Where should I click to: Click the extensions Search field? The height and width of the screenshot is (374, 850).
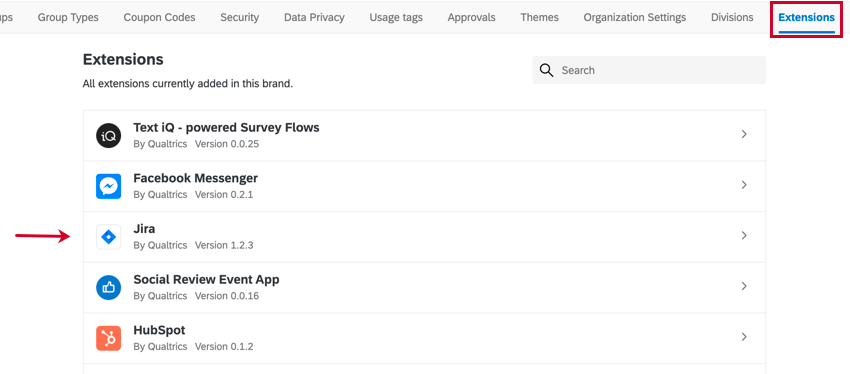pyautogui.click(x=649, y=70)
